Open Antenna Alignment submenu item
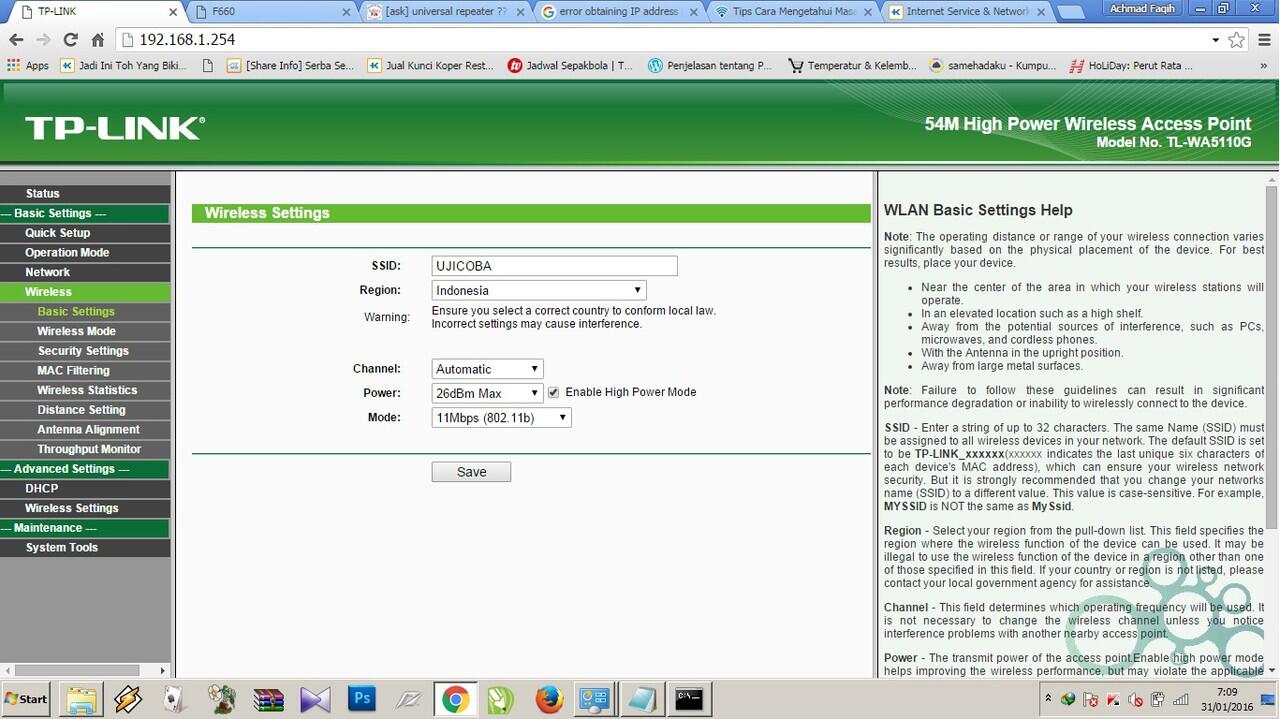 [85, 430]
